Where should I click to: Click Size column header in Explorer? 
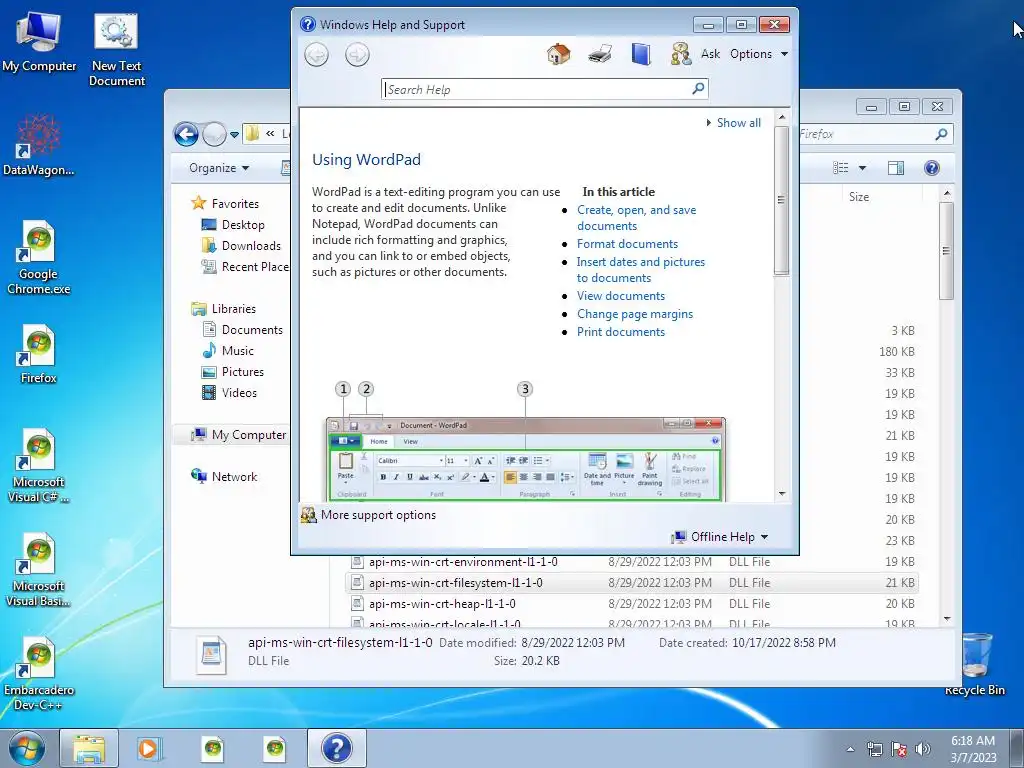(x=859, y=197)
